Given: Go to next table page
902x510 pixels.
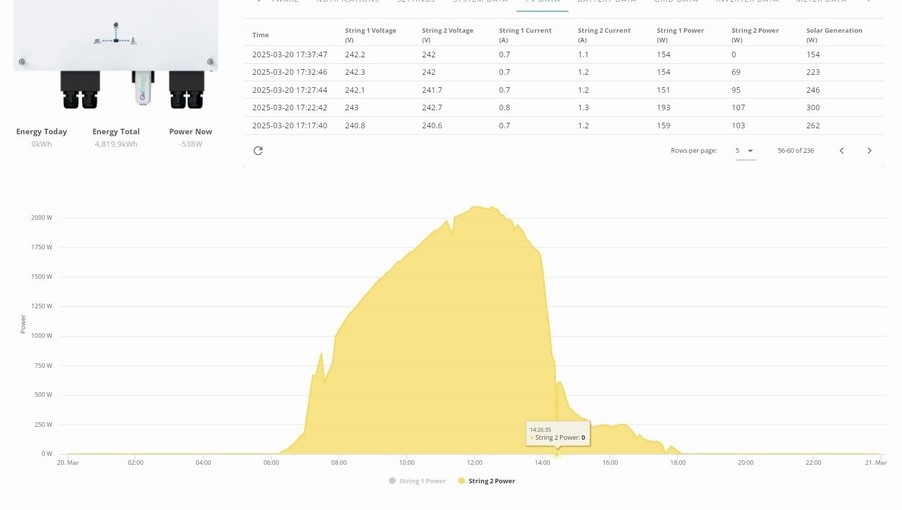Looking at the screenshot, I should 869,151.
